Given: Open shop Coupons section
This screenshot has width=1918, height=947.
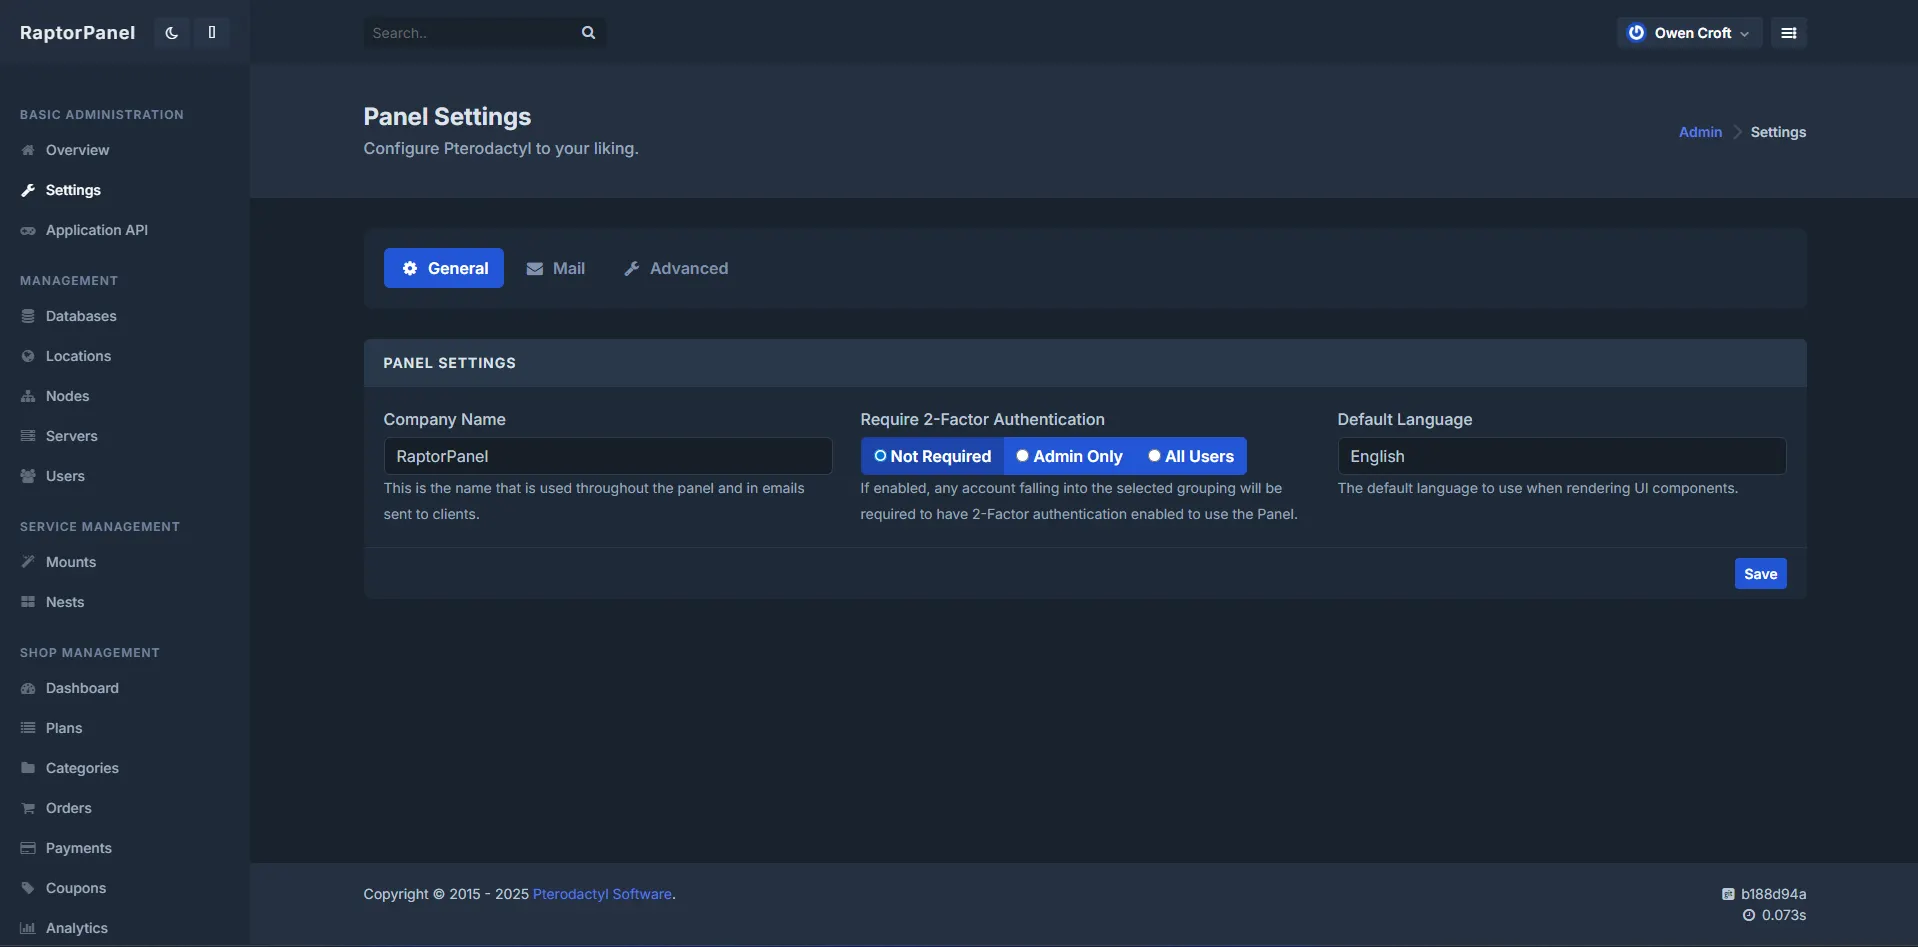Looking at the screenshot, I should click(x=75, y=888).
